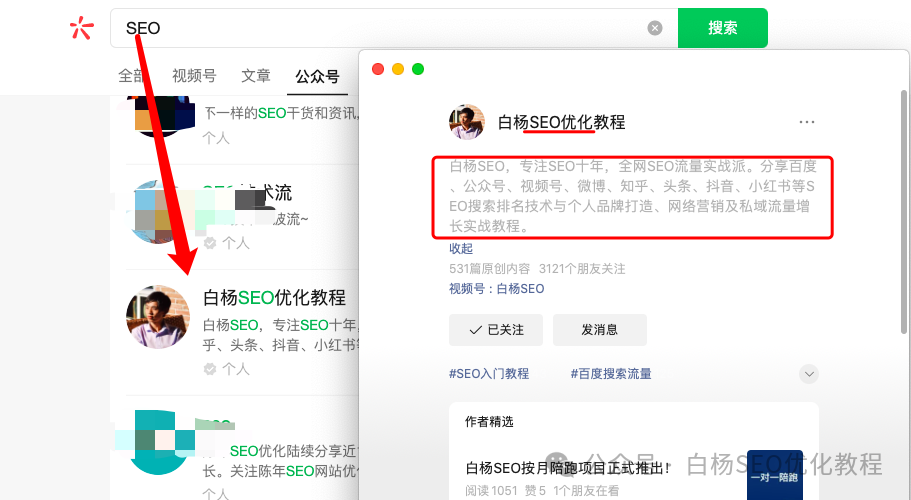The image size is (911, 500).
Task: Click the 白杨SEO优化教程 profile avatar in popup
Action: click(x=467, y=122)
